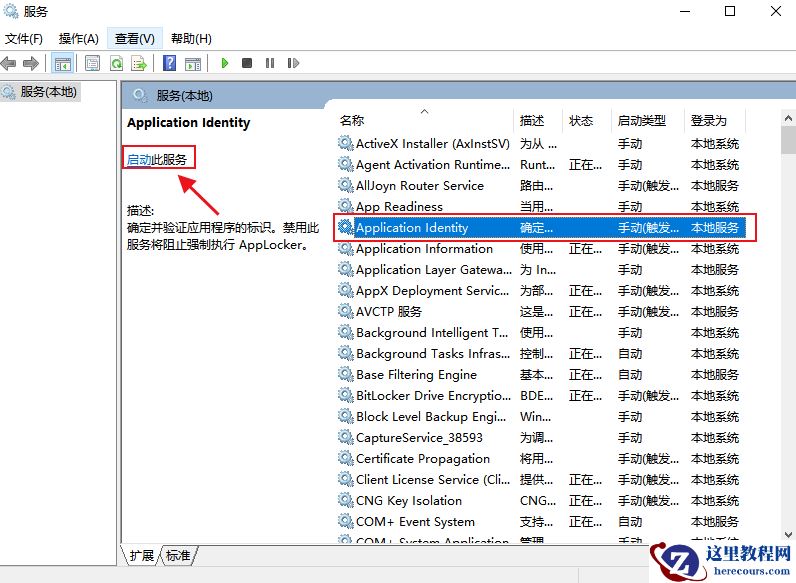Click 本地服务 login of COM+ Event System
The image size is (796, 583).
click(715, 522)
